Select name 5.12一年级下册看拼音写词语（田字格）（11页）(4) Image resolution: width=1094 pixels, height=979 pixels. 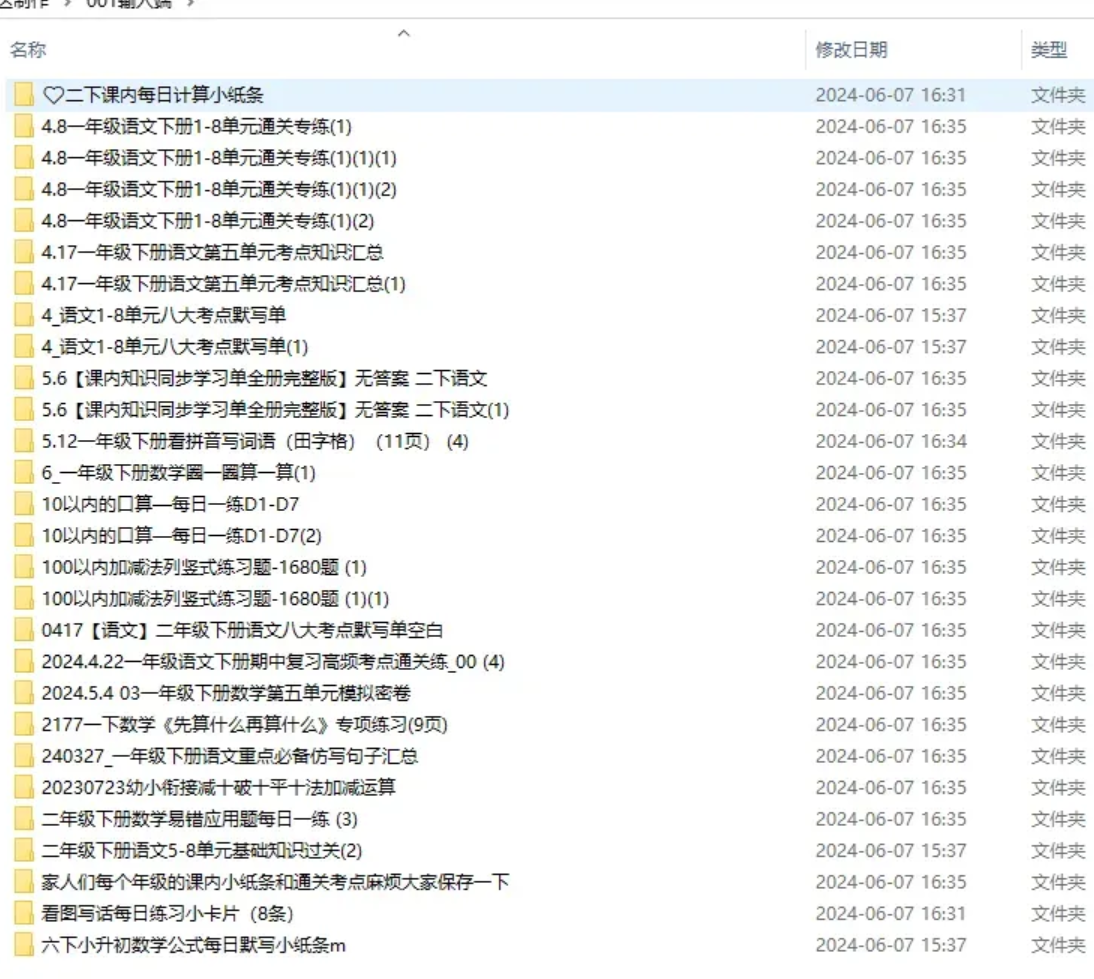pos(255,441)
